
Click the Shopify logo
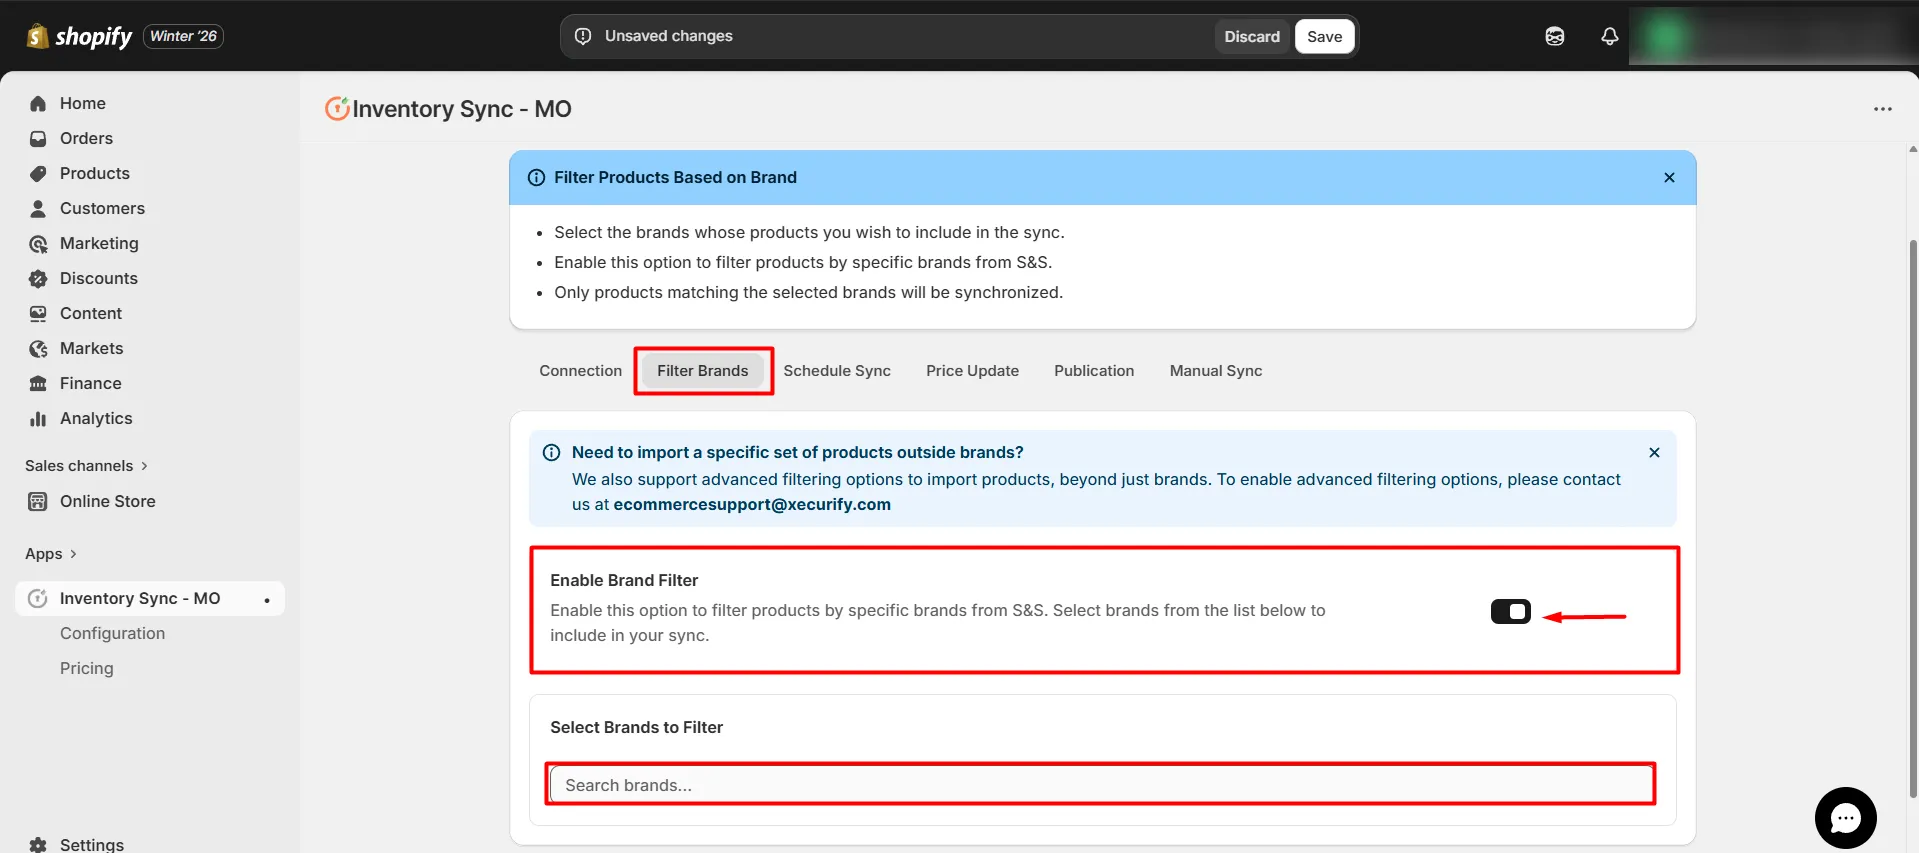tap(79, 36)
